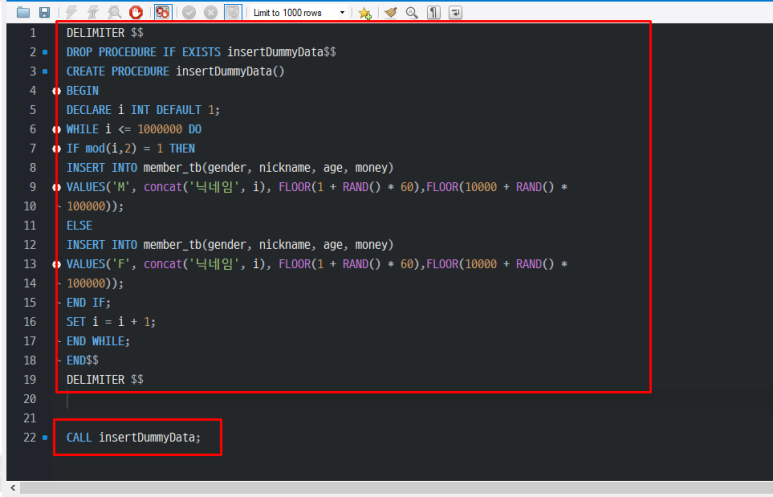Save the script with the floppy disk icon

(x=44, y=12)
